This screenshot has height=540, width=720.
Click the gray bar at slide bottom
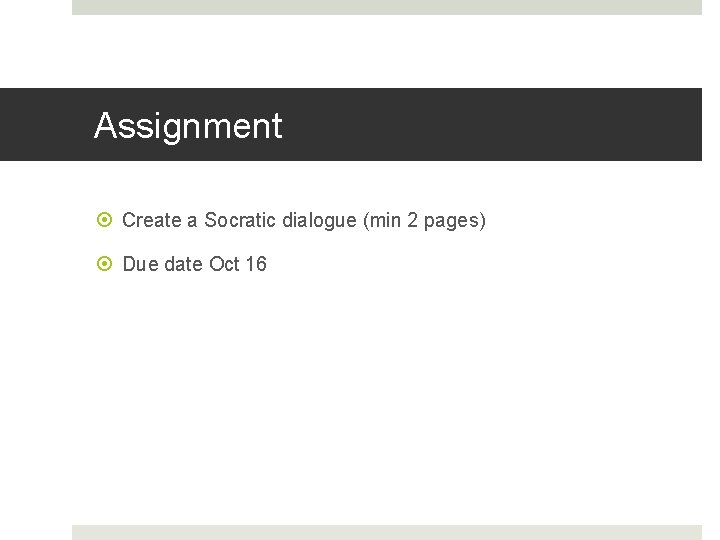(x=386, y=532)
